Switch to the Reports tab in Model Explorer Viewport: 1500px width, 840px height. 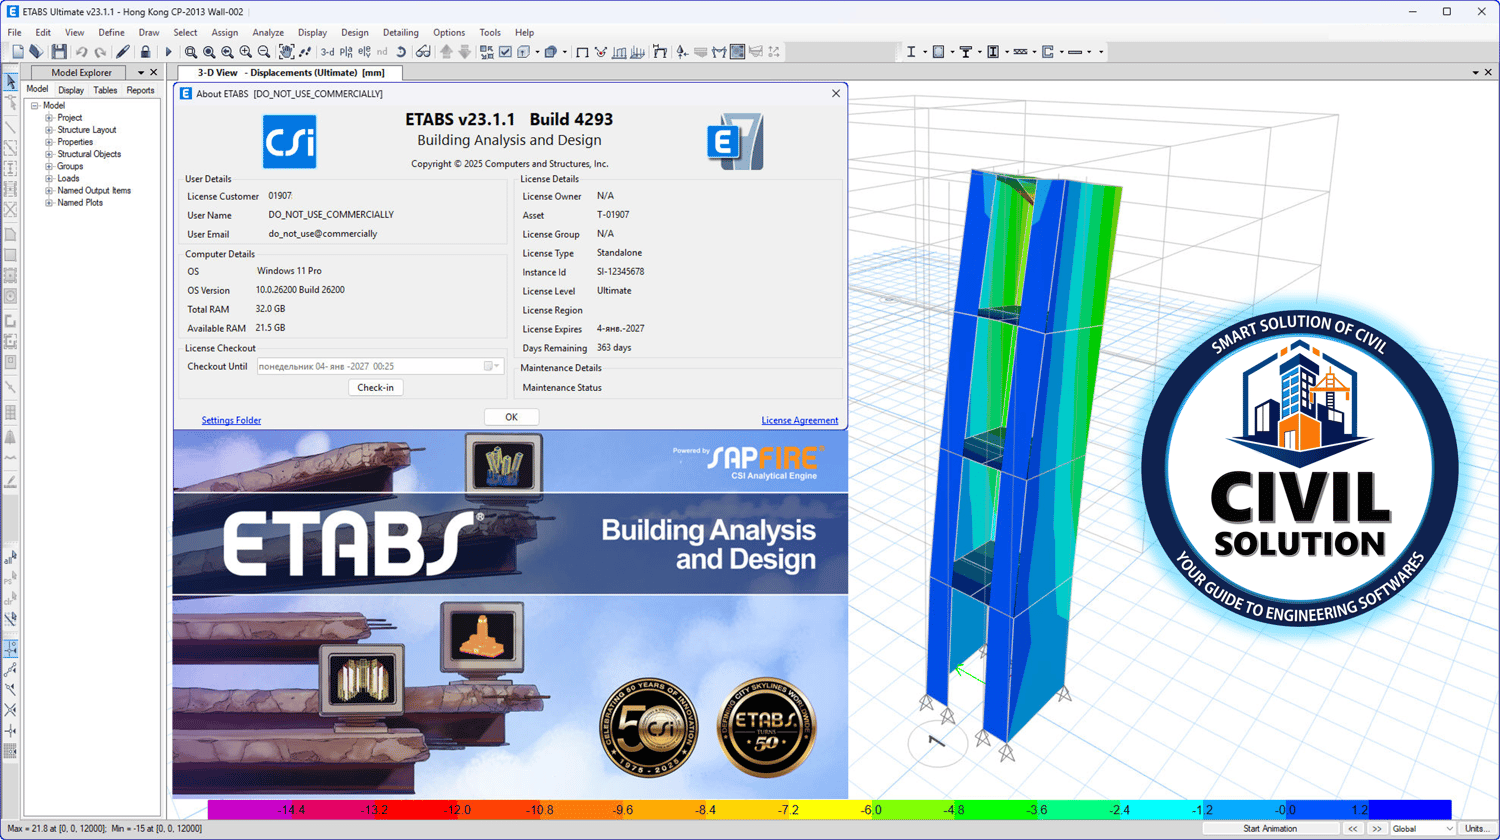140,90
